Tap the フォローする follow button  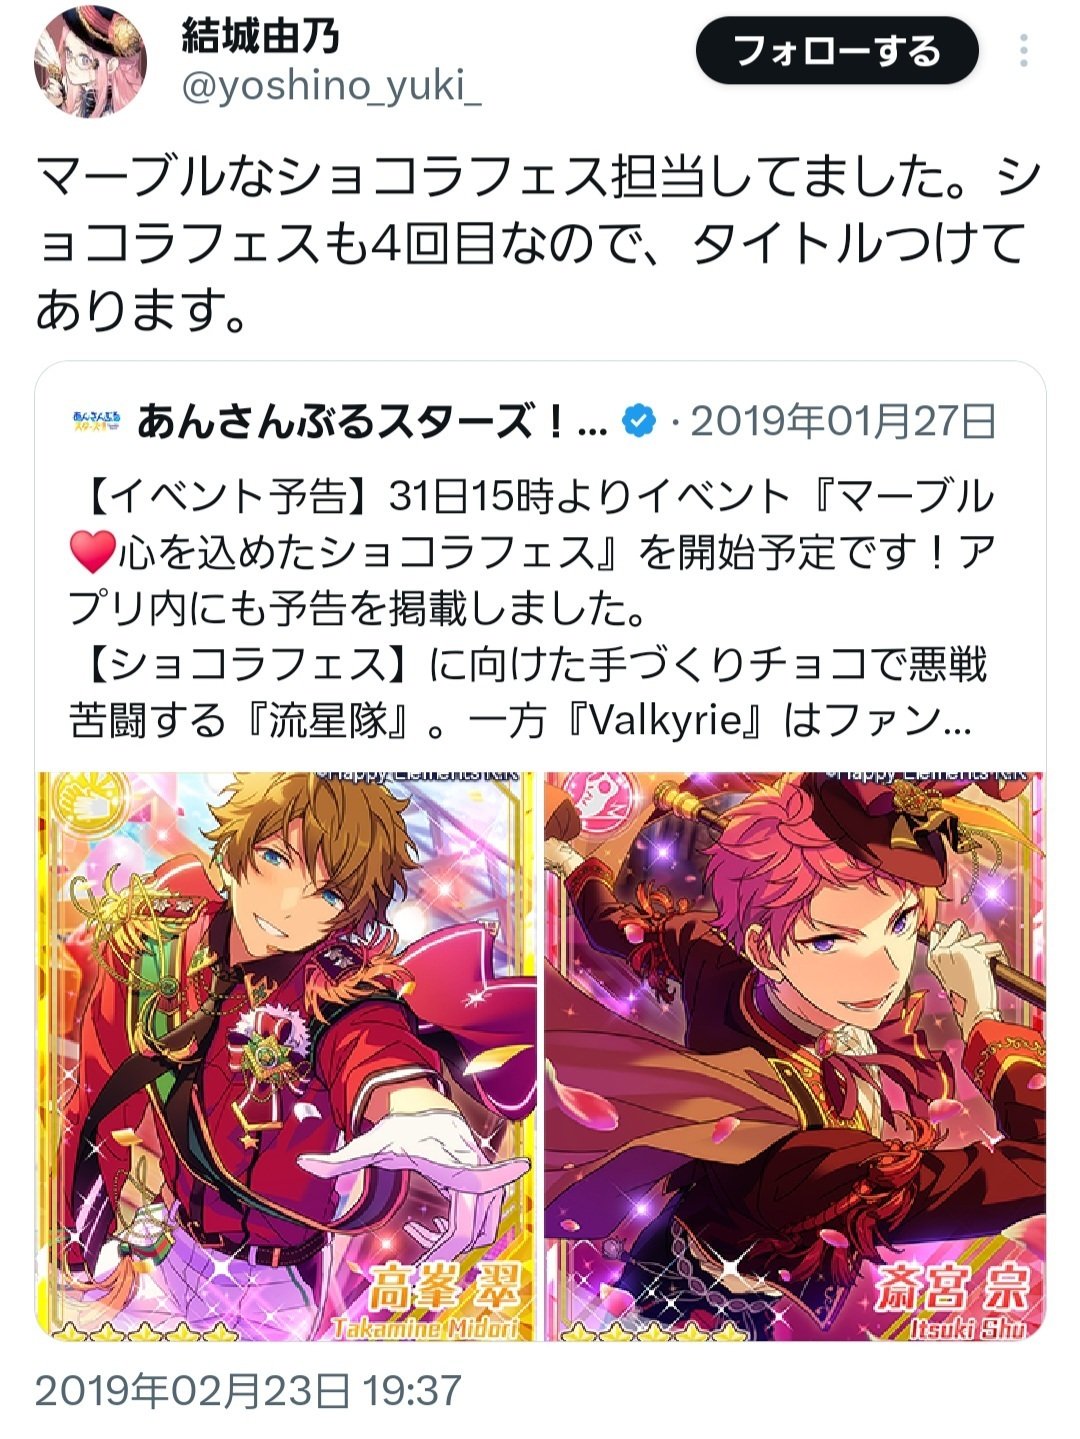pyautogui.click(x=836, y=50)
